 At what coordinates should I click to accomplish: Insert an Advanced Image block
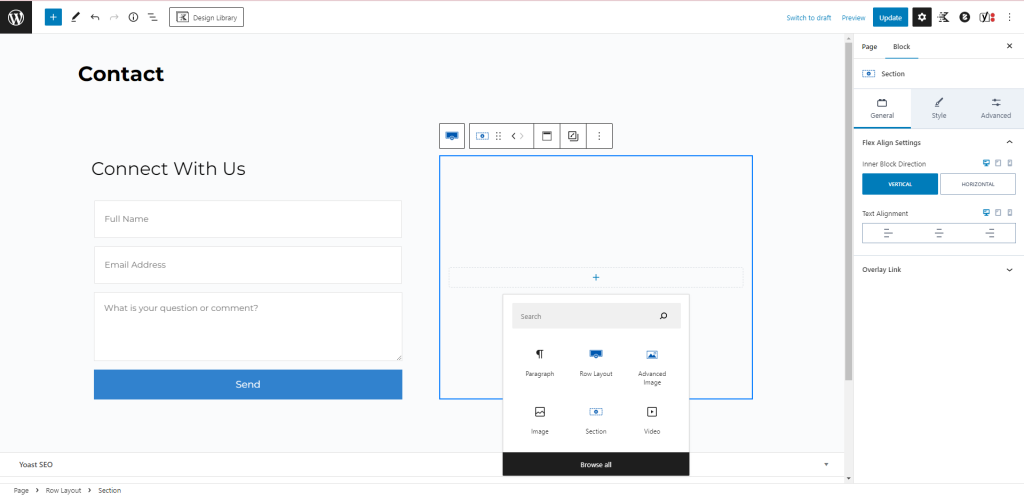point(651,366)
